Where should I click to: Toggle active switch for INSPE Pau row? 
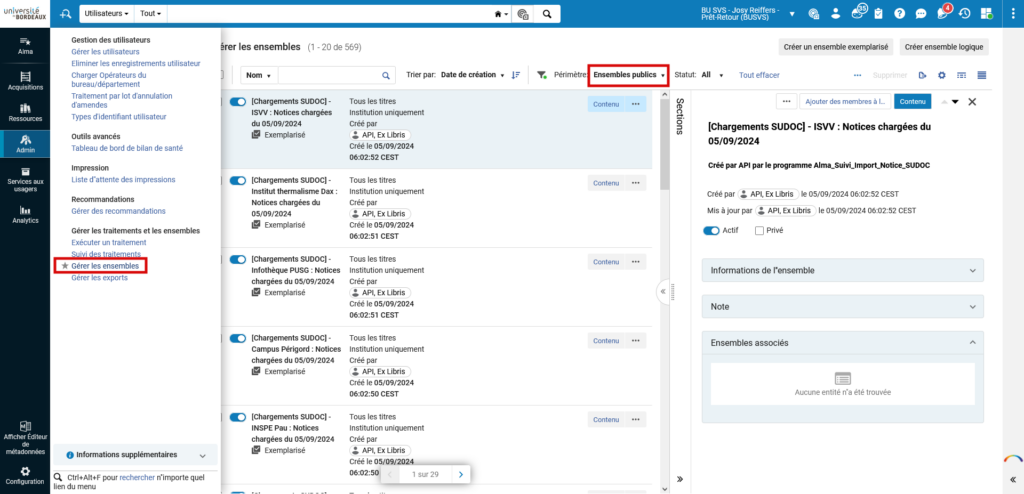coord(238,417)
